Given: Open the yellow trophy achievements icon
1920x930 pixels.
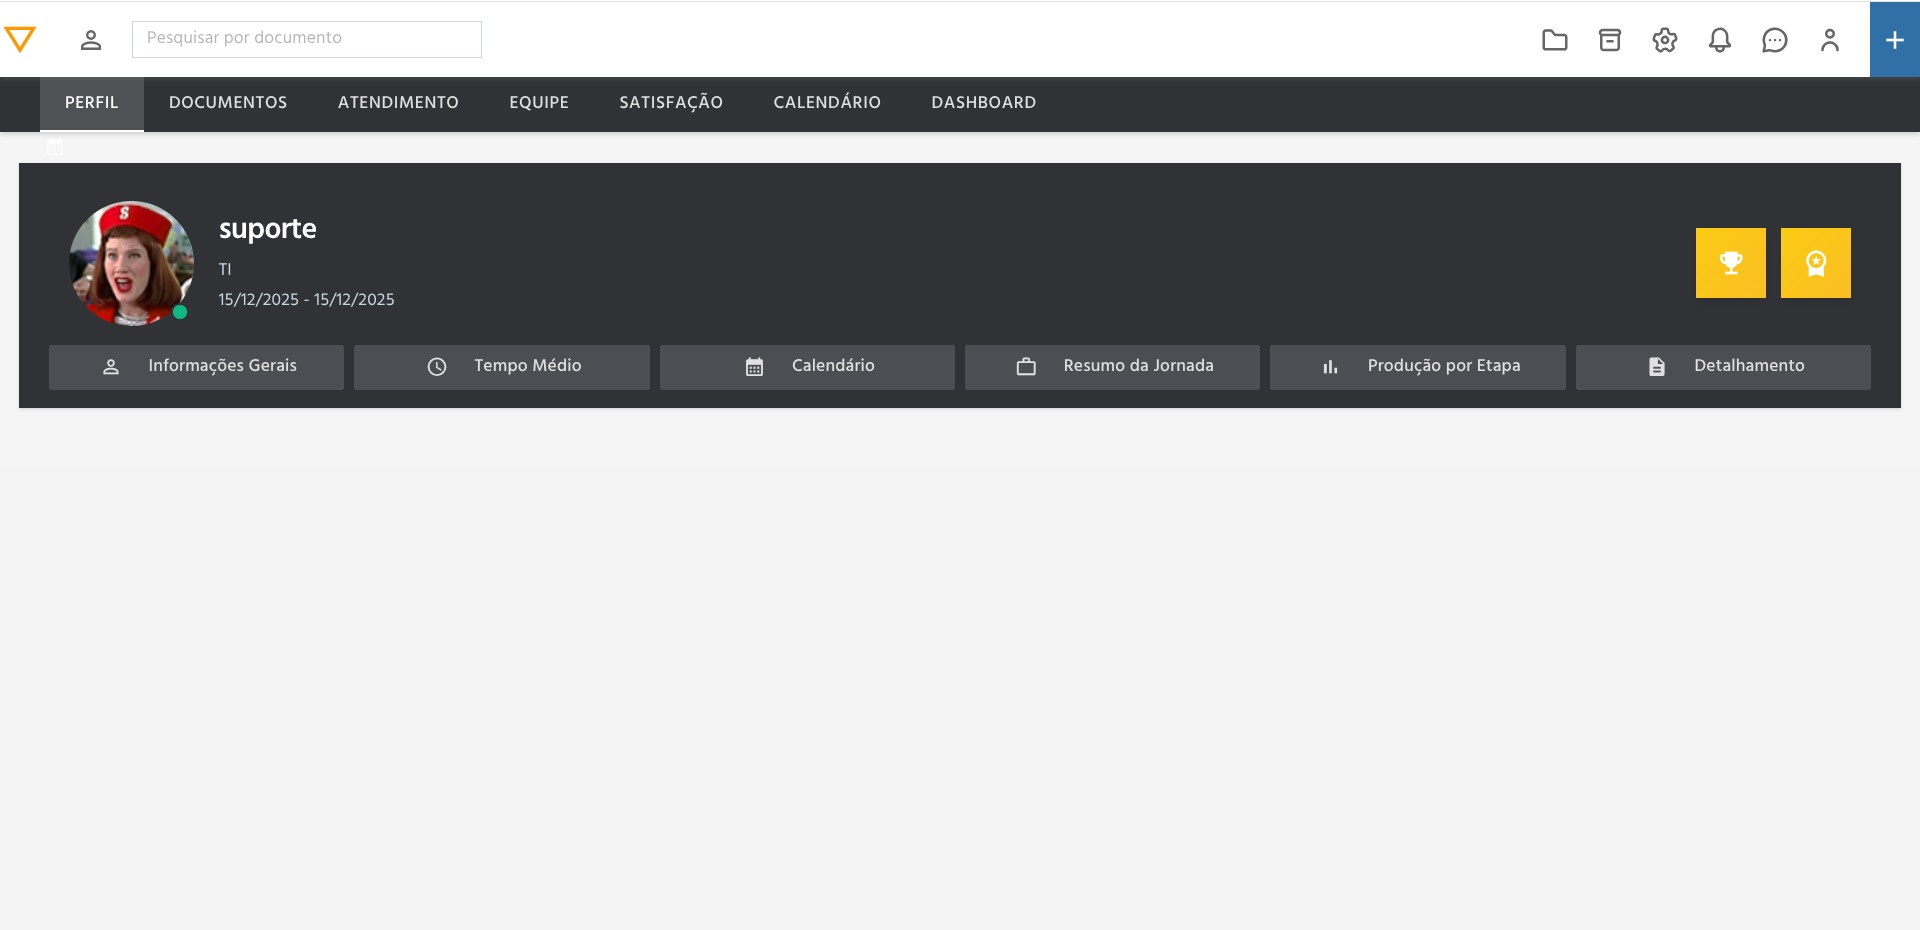Looking at the screenshot, I should coord(1730,263).
